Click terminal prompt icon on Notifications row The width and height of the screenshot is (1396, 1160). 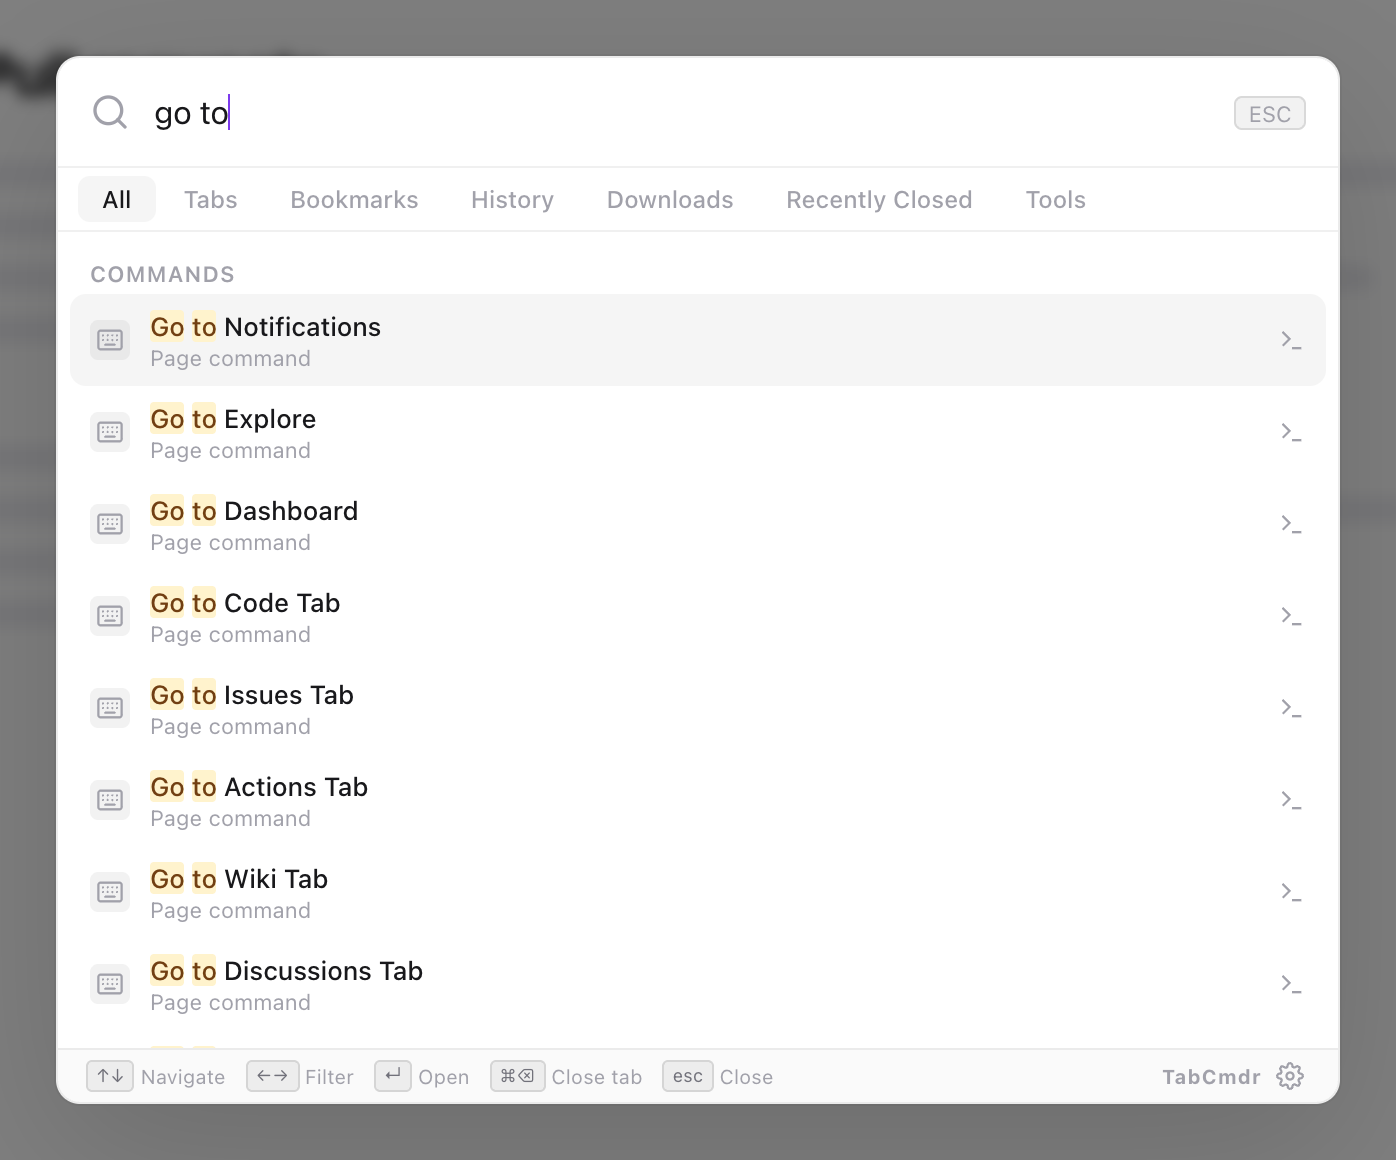point(1291,340)
